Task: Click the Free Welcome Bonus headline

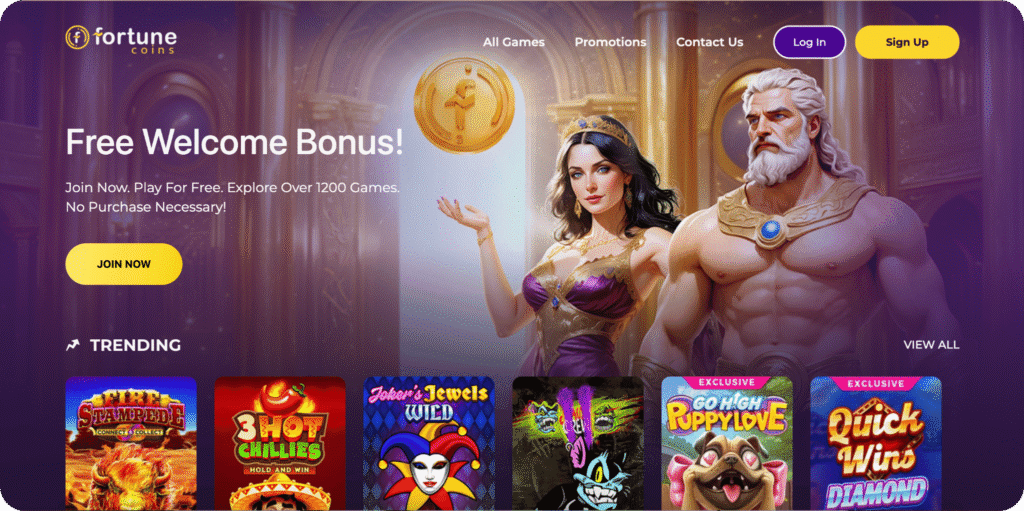Action: (234, 142)
